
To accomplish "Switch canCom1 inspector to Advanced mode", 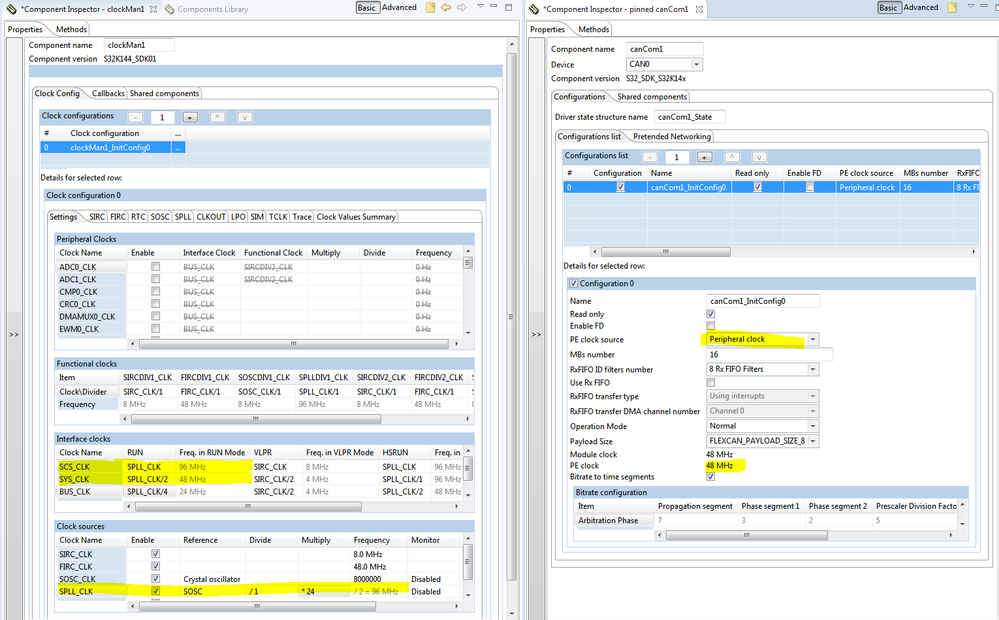I will point(921,8).
